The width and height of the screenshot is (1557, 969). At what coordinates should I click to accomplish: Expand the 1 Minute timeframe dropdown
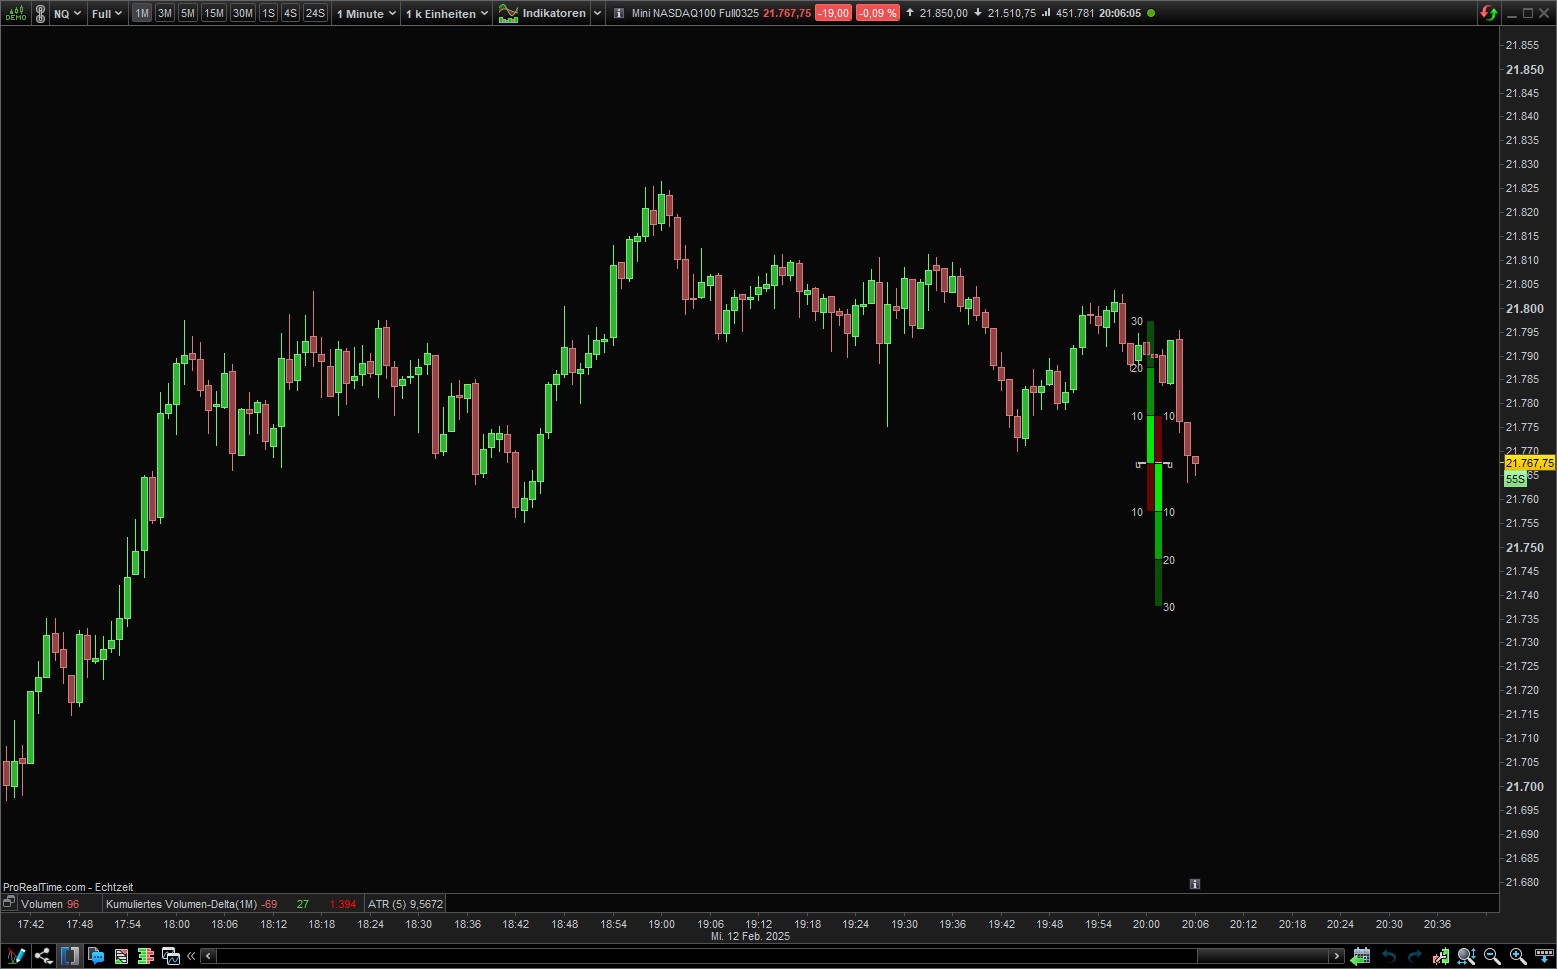pos(366,13)
